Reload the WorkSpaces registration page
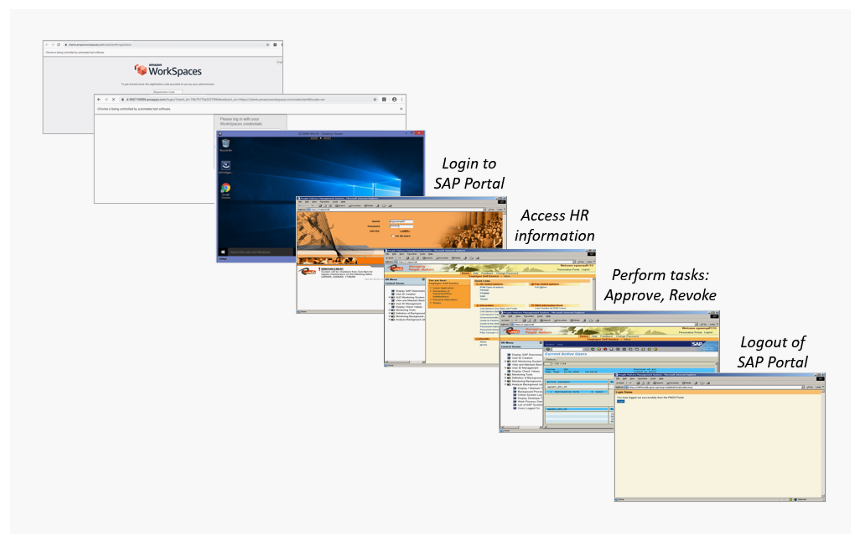Image resolution: width=861 pixels, height=541 pixels. tap(59, 44)
